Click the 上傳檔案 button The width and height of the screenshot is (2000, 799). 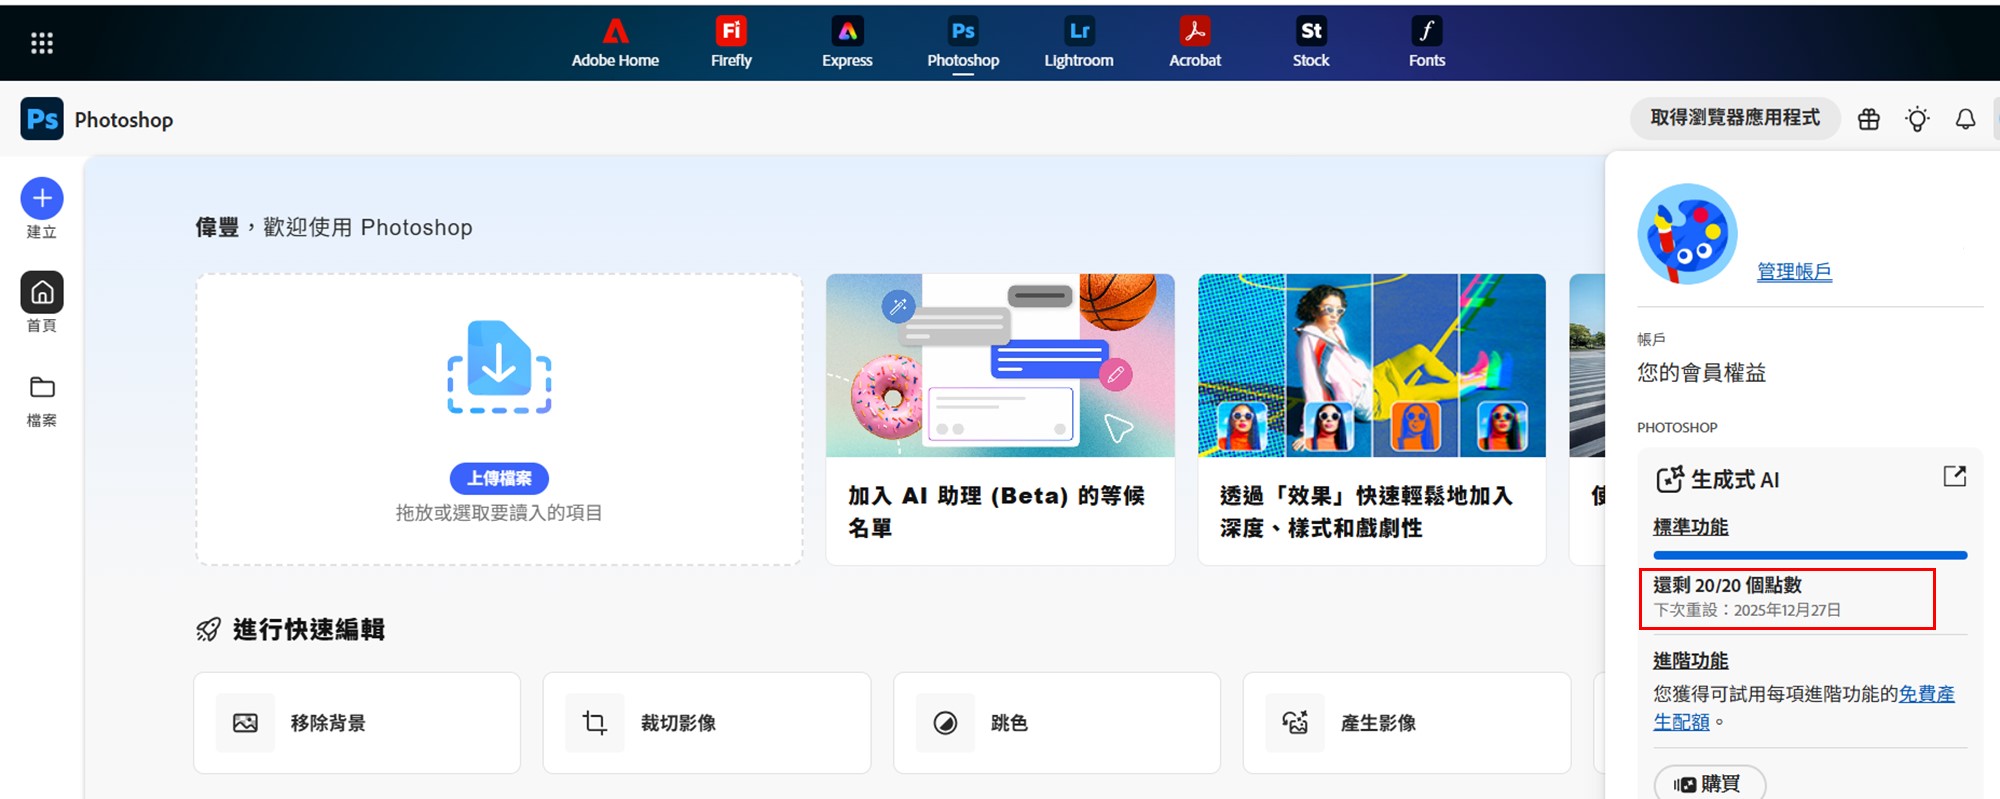pyautogui.click(x=499, y=478)
